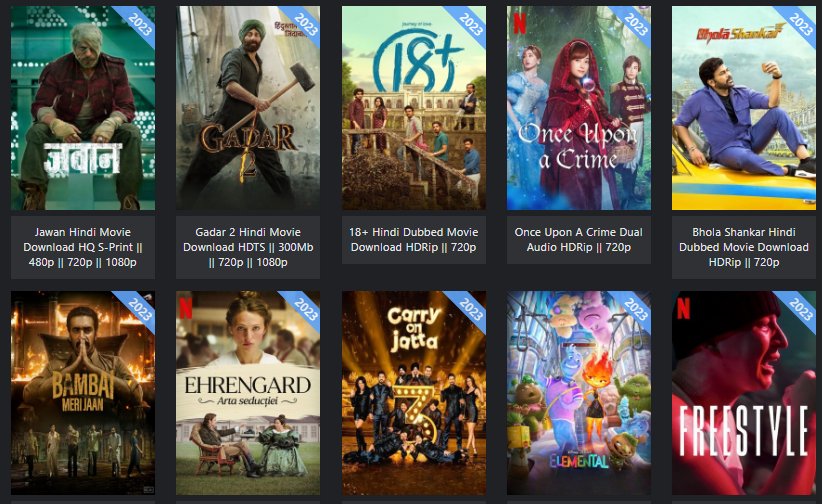822x504 pixels.
Task: Click the Netflix logo on Once Upon a Crime
Action: [520, 24]
